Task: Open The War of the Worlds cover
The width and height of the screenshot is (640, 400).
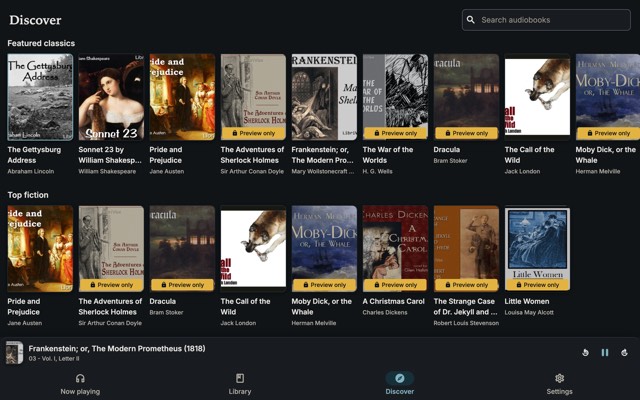Action: pos(395,97)
